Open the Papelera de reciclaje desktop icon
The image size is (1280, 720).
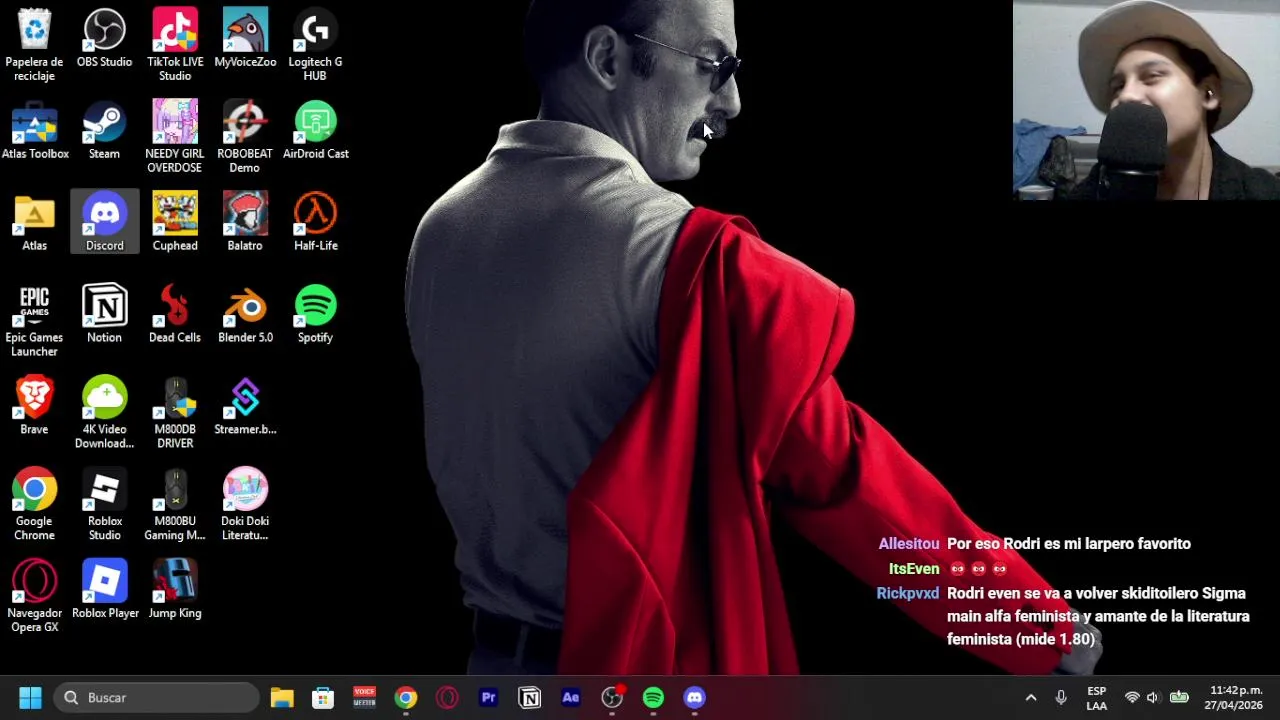(x=34, y=45)
